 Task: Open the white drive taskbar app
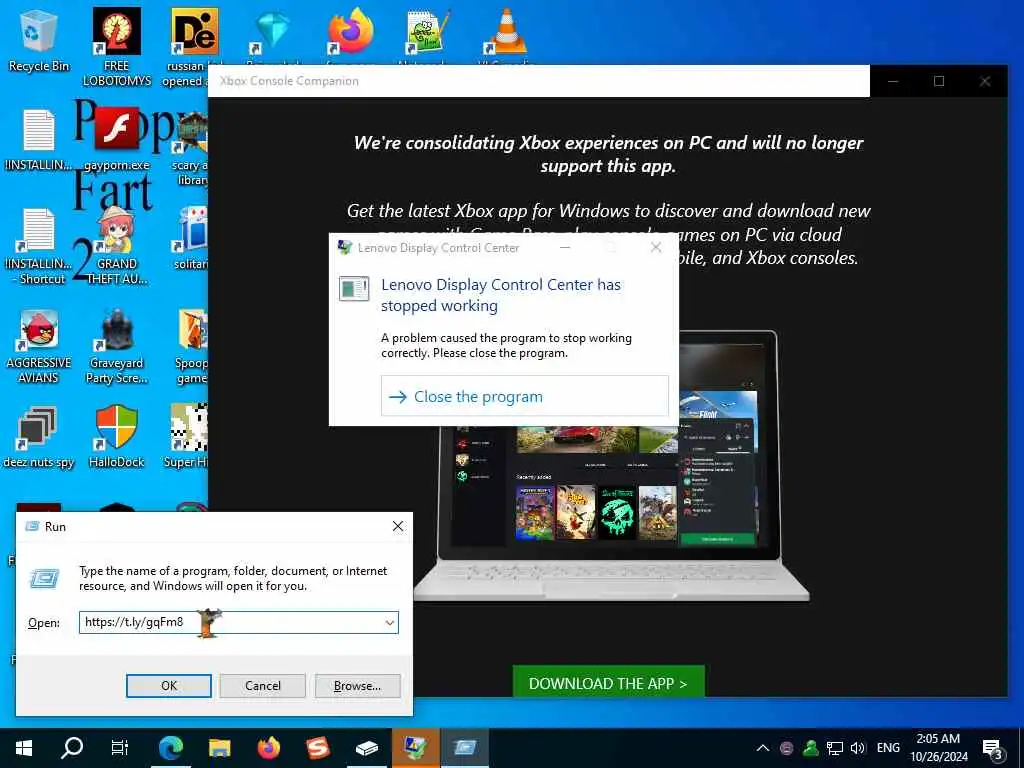coord(366,748)
